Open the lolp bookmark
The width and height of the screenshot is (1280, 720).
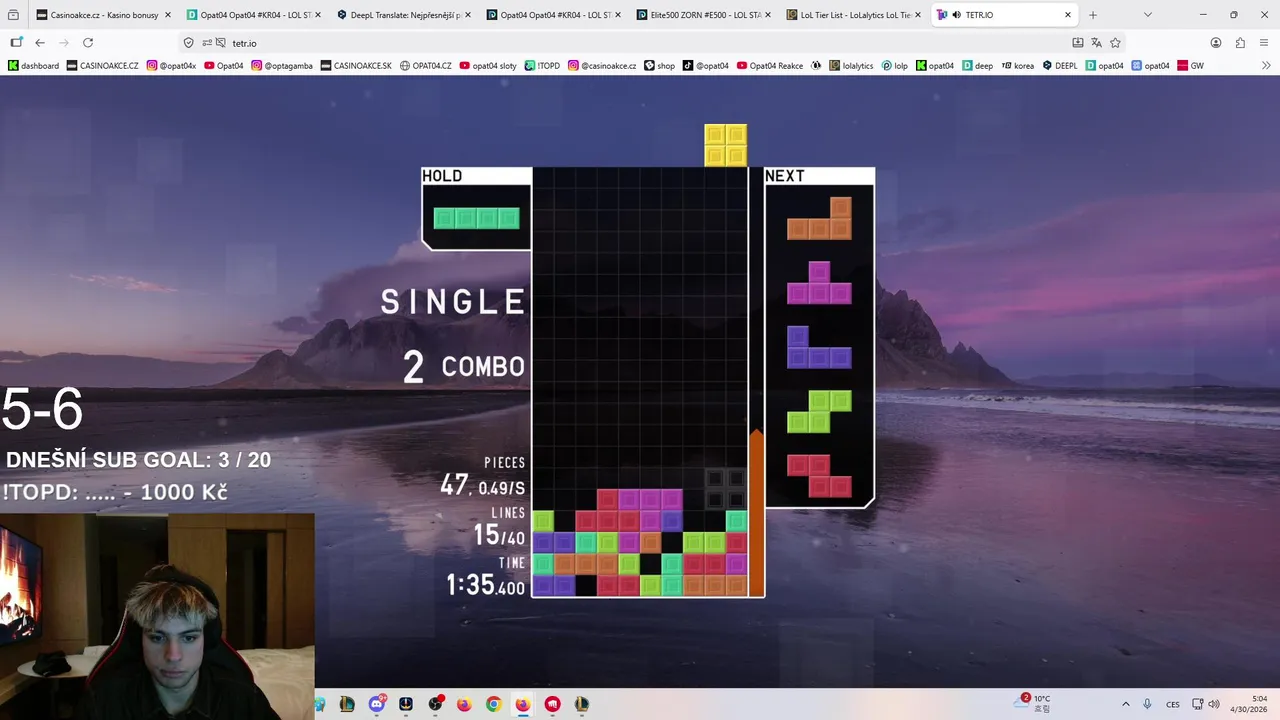tap(894, 66)
